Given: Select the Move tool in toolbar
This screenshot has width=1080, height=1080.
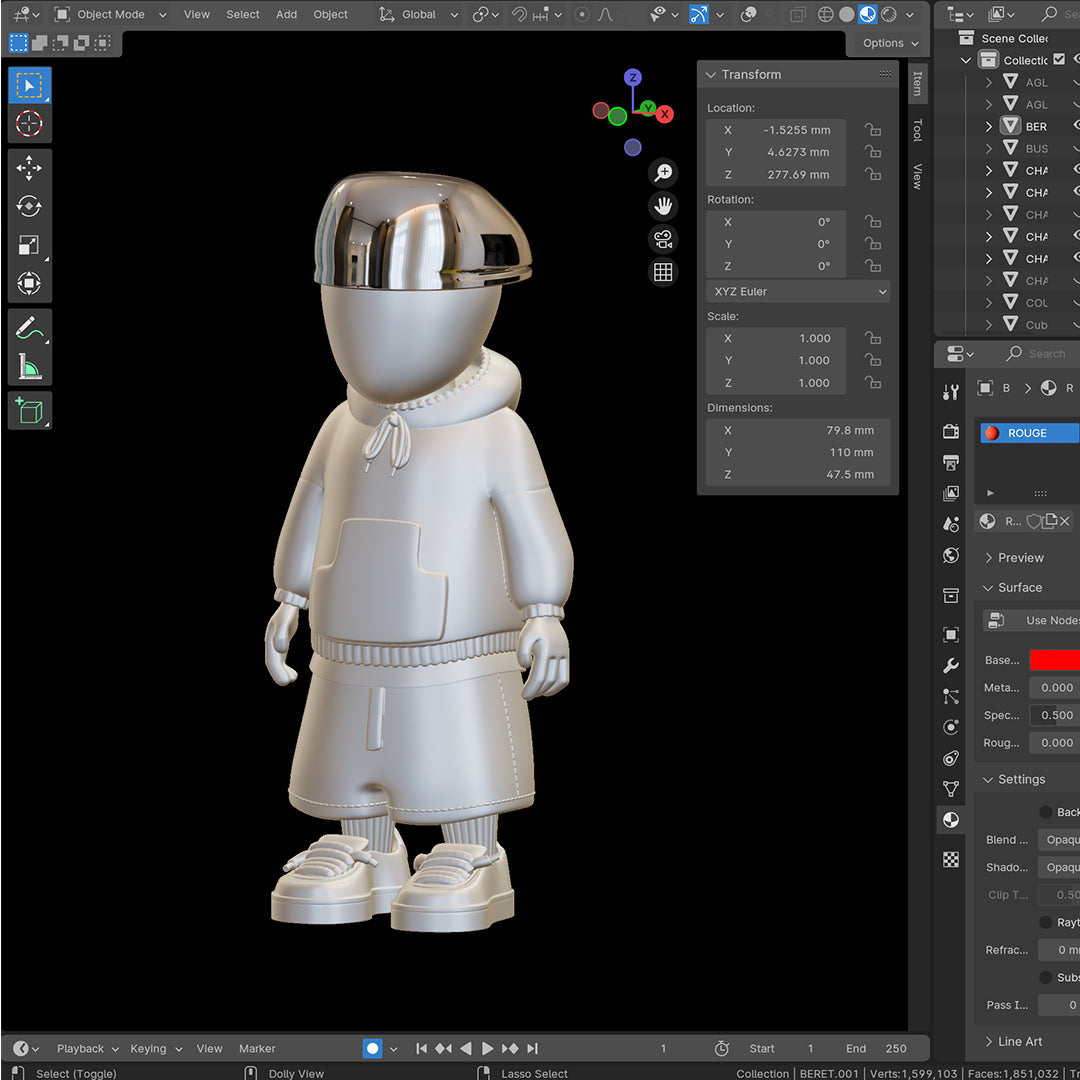Looking at the screenshot, I should 29,168.
